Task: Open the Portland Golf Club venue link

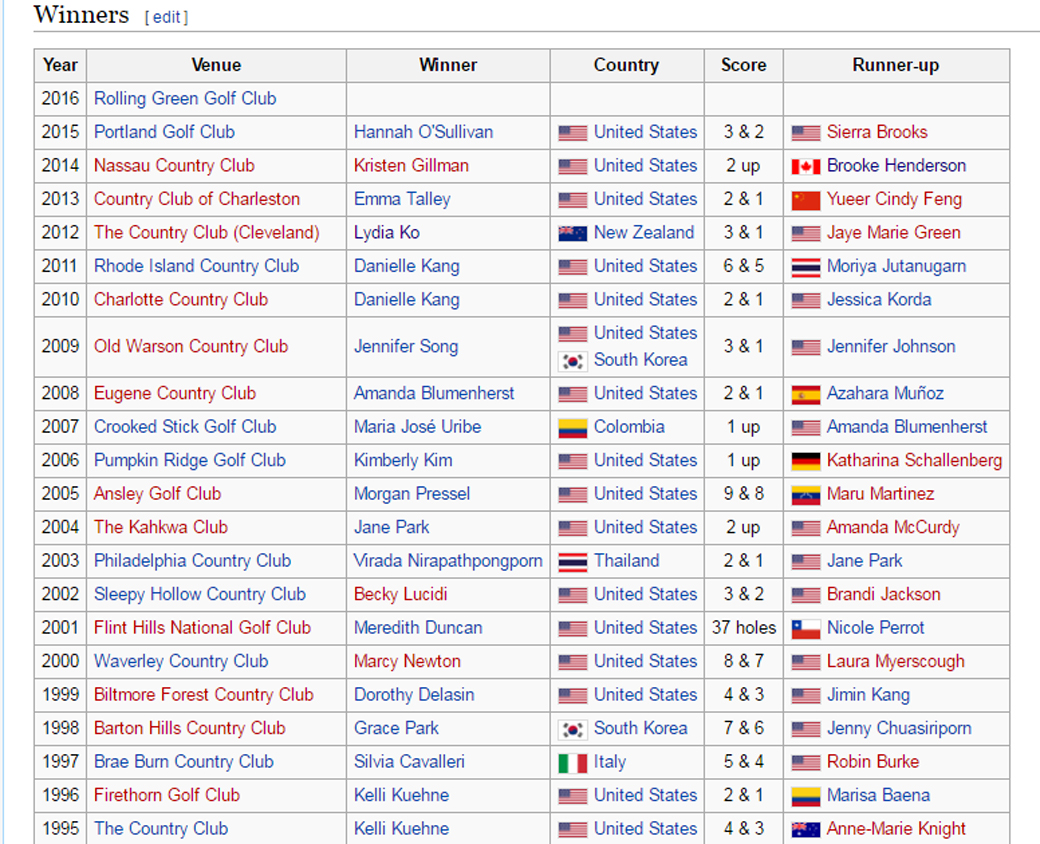Action: [x=164, y=132]
